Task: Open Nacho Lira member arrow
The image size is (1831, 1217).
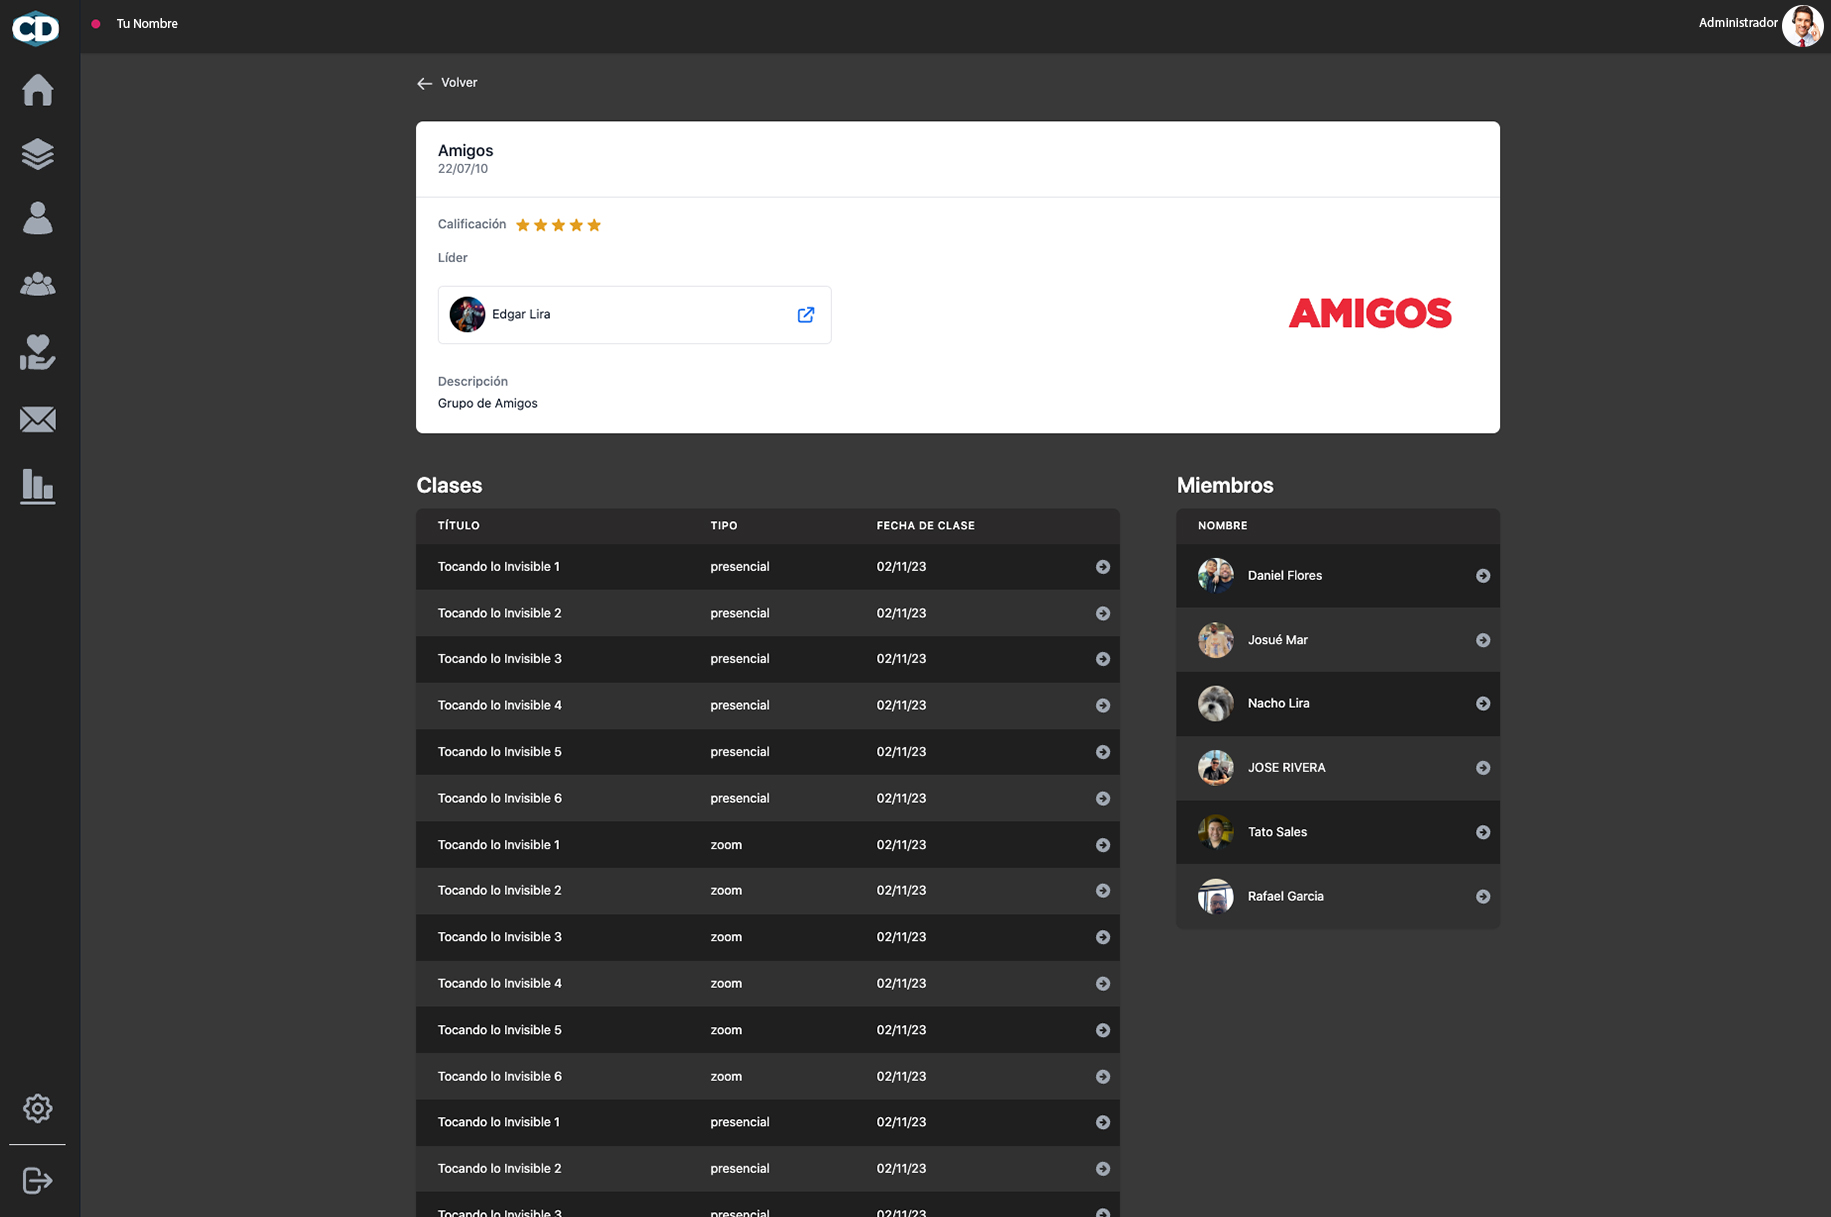Action: (1483, 704)
